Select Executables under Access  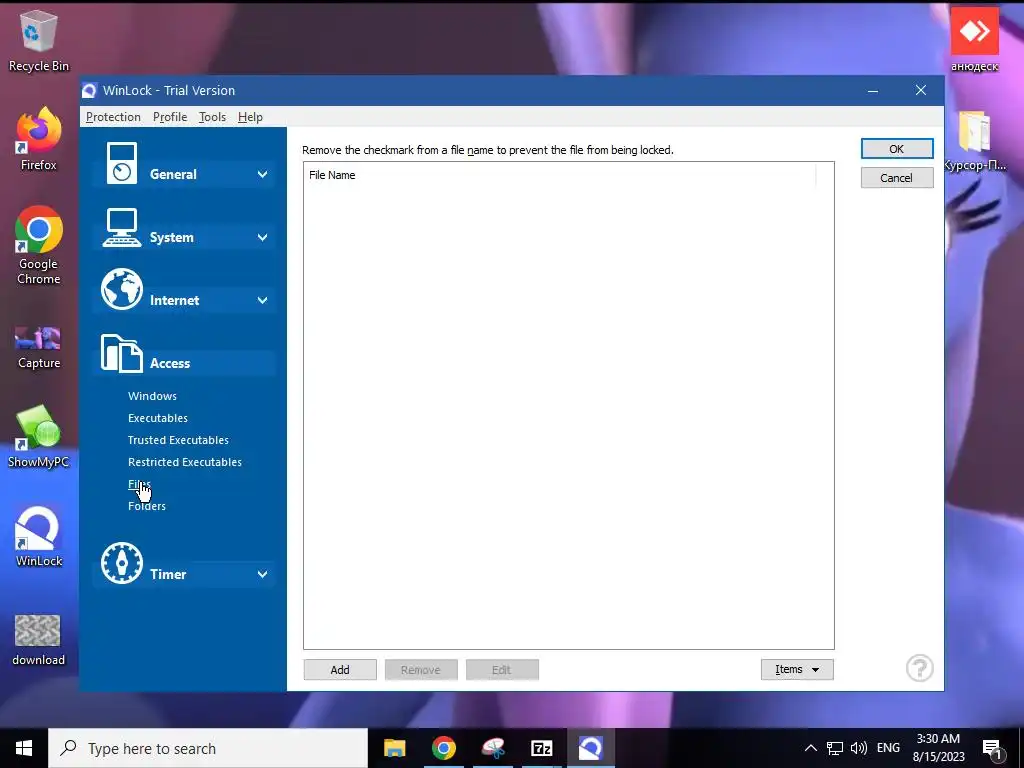[158, 418]
